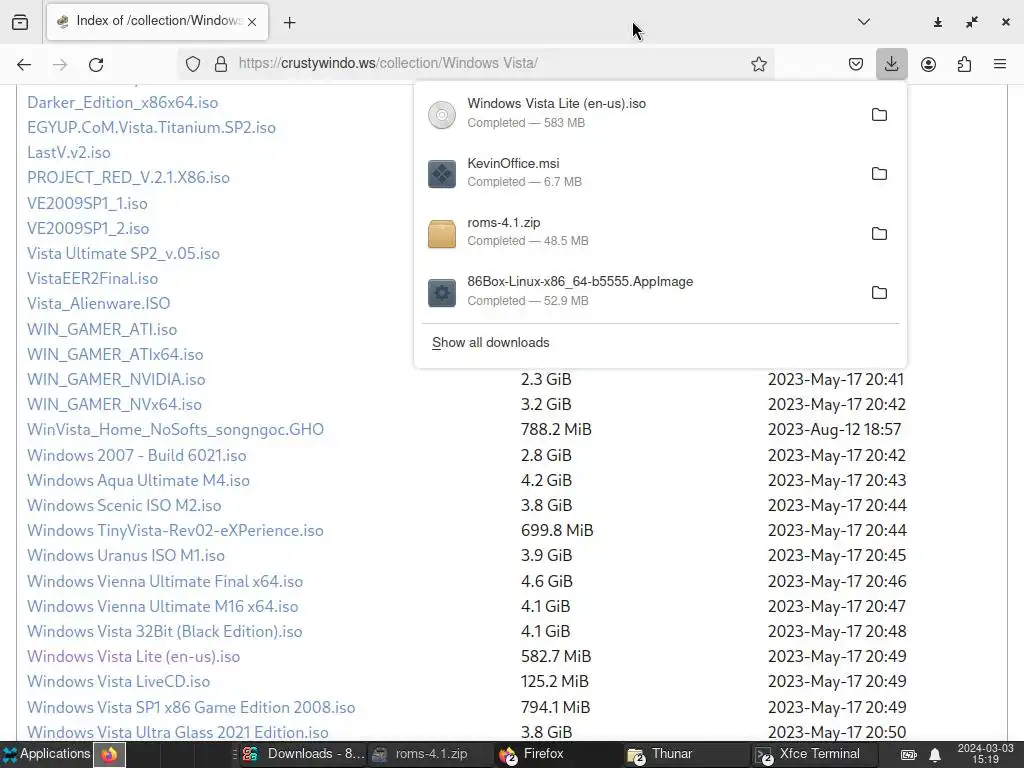Show KevinOffice.msi in its folder
The image size is (1024, 768).
click(x=879, y=174)
